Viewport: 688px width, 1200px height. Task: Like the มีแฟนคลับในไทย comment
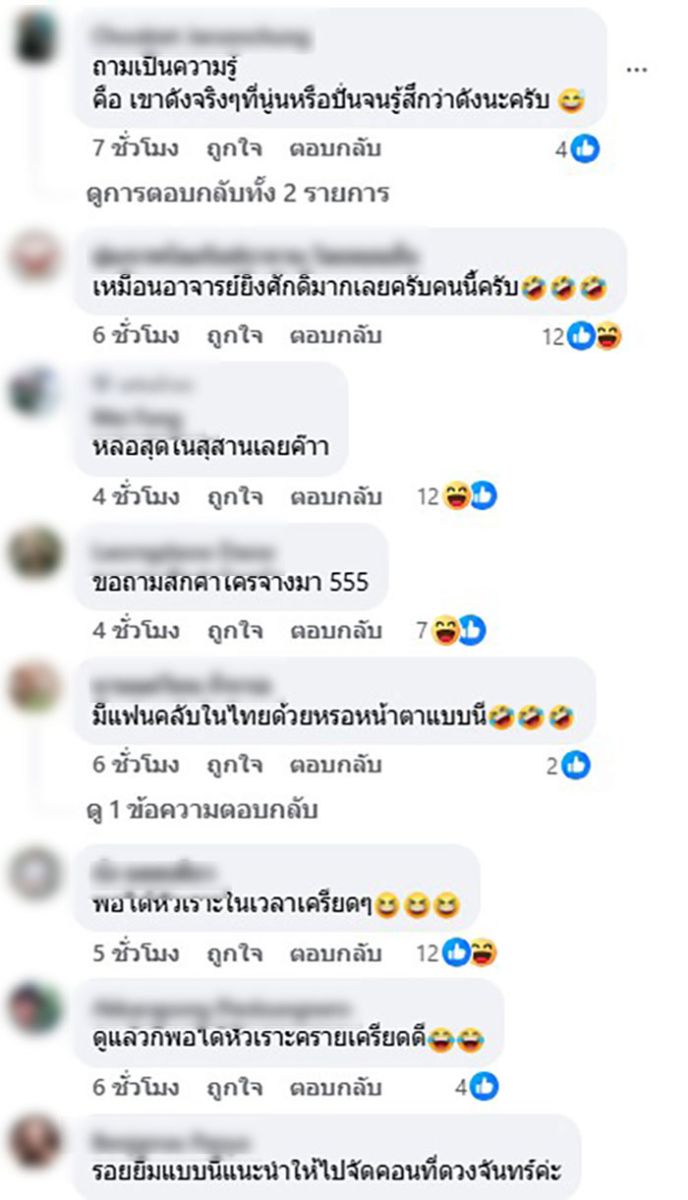click(234, 766)
